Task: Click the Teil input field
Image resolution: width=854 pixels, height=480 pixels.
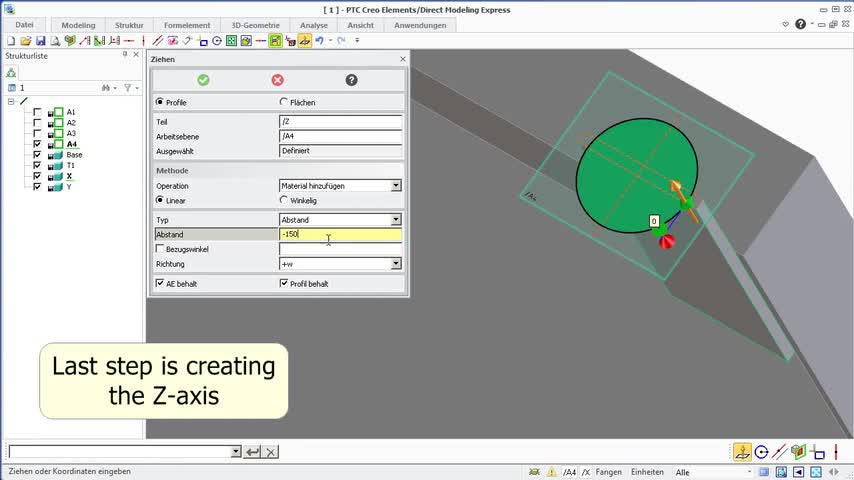Action: click(x=340, y=121)
